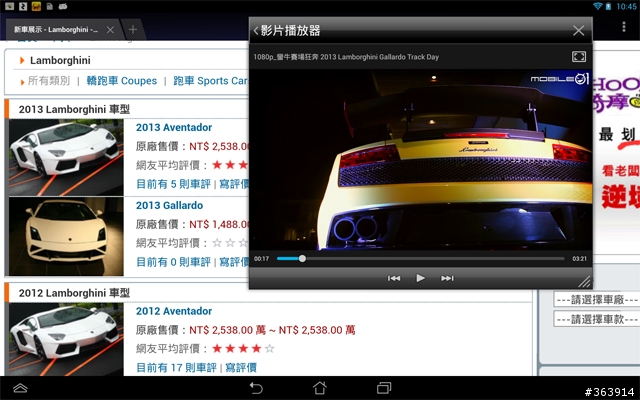Screen dimensions: 640x400
Task: Open the 轎跑車 Coupes category
Action: click(122, 81)
